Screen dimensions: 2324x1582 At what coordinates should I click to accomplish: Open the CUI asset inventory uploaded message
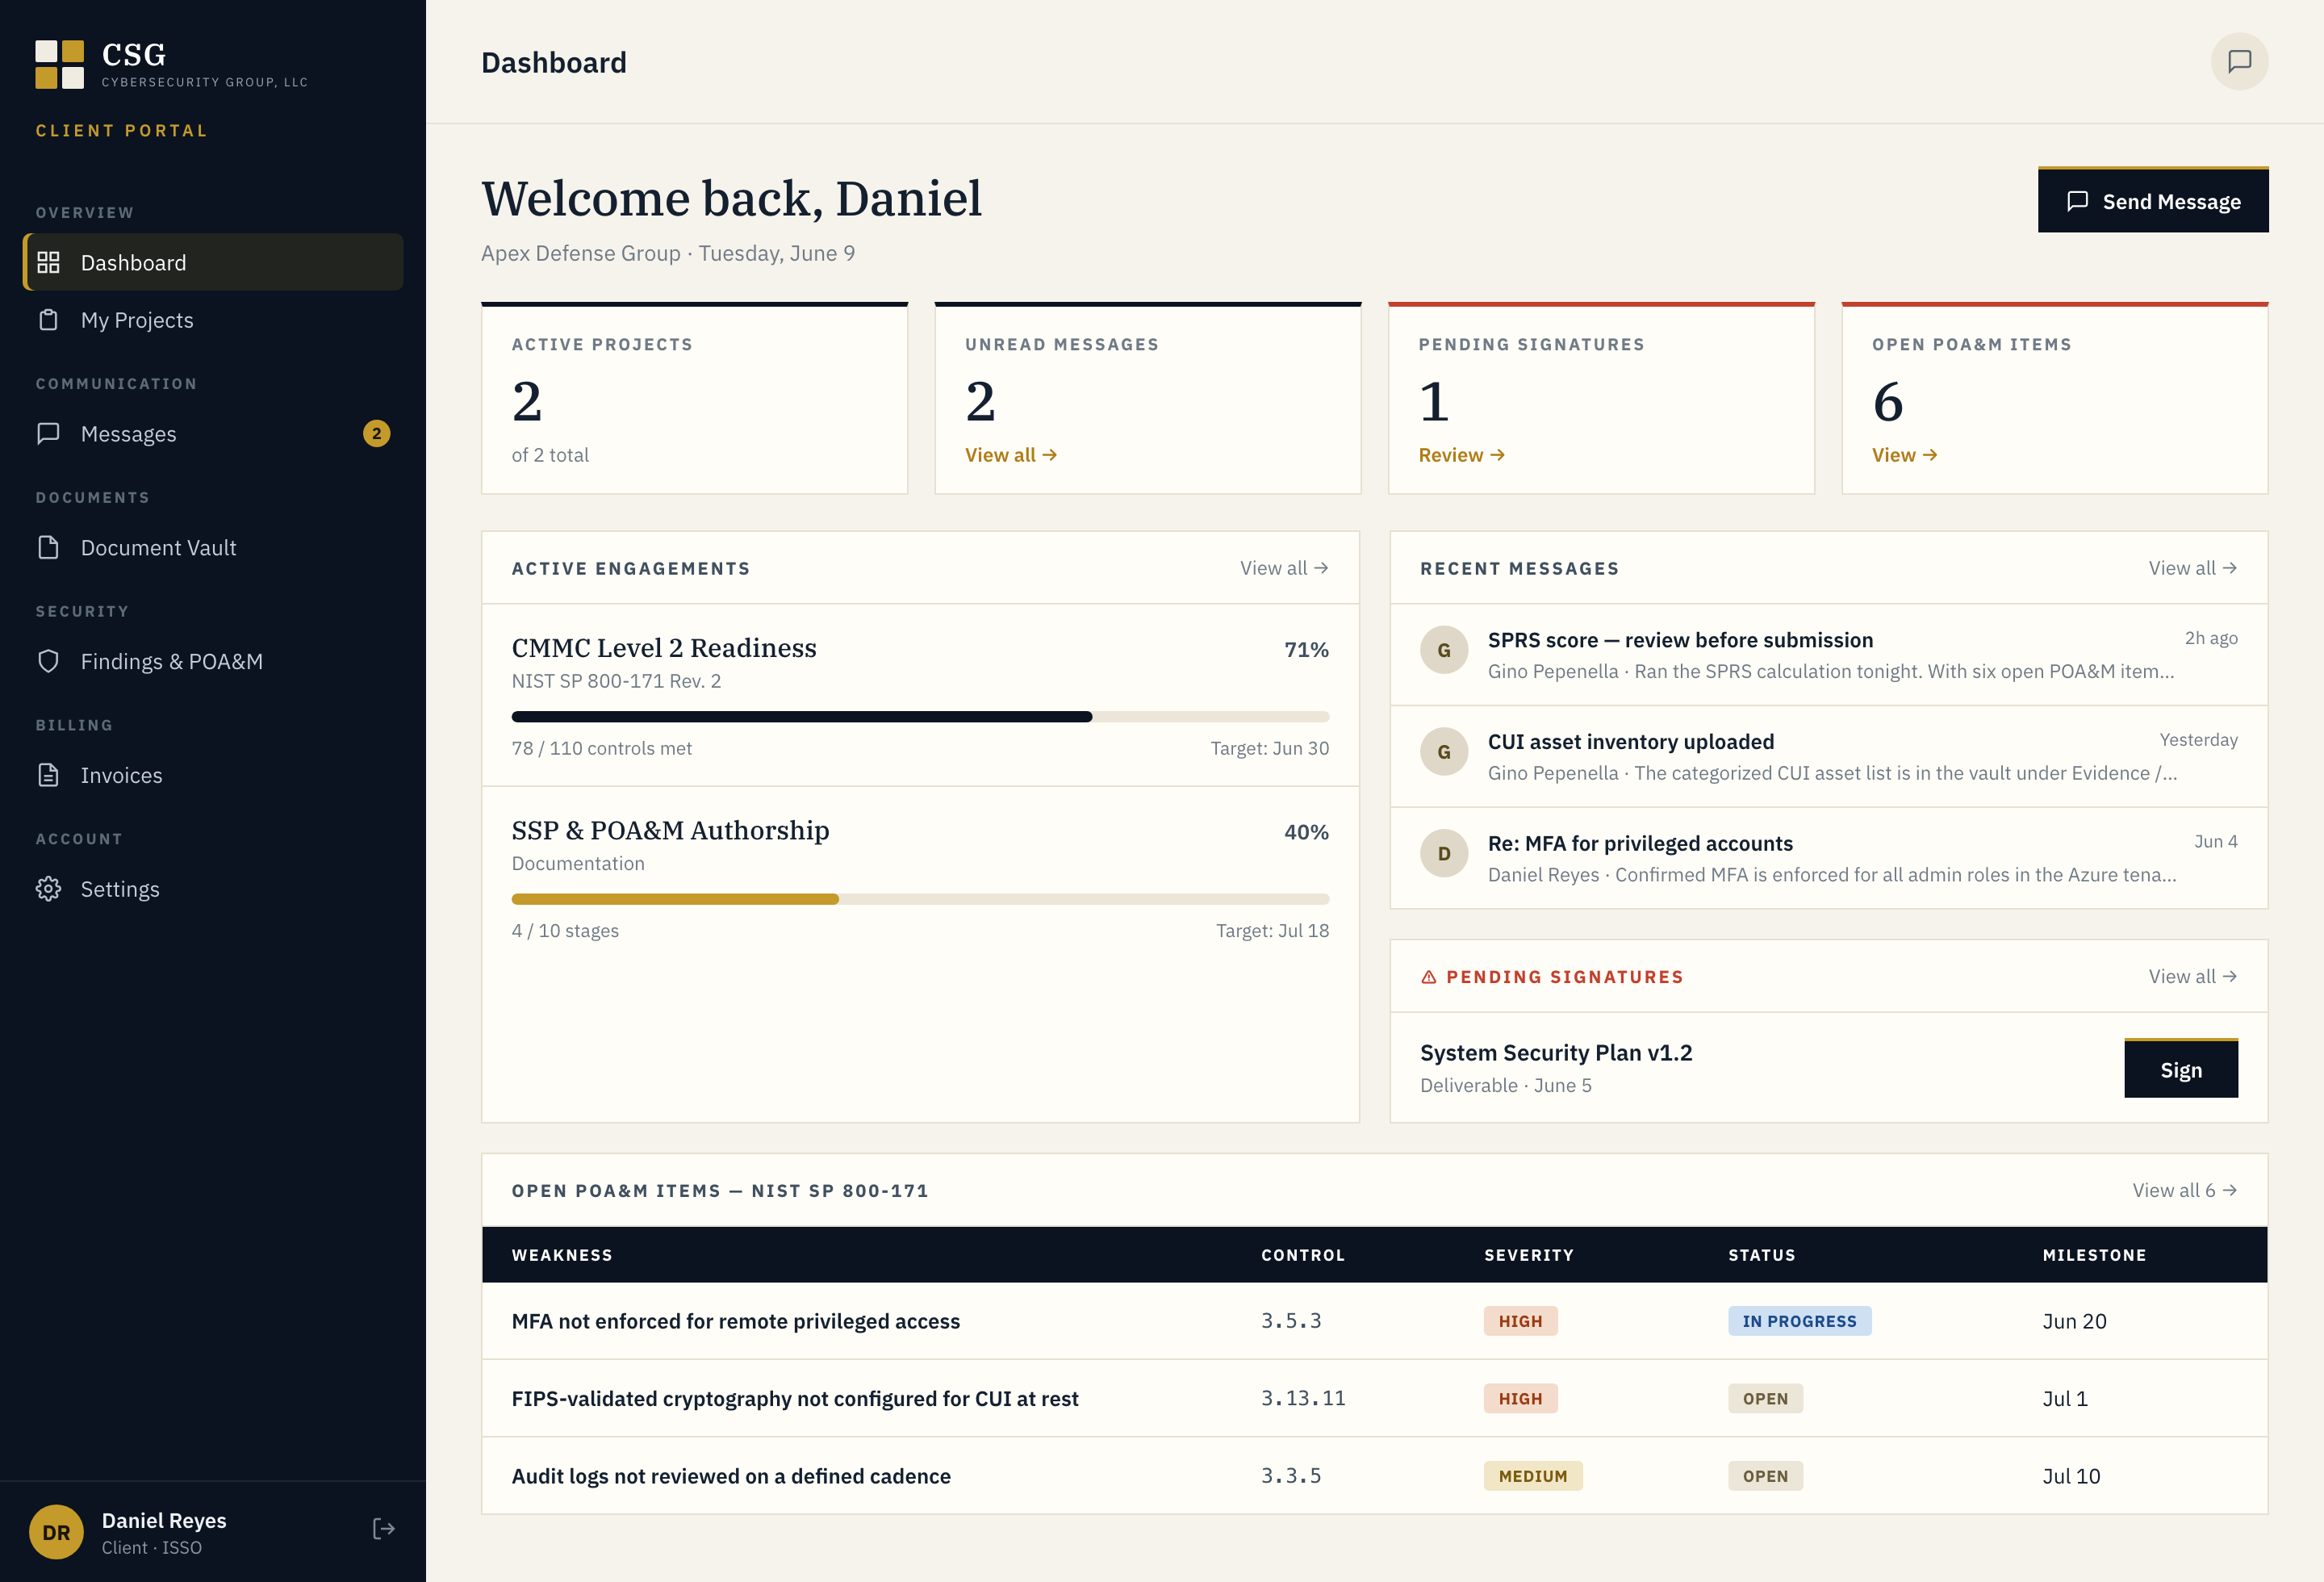coord(1829,757)
